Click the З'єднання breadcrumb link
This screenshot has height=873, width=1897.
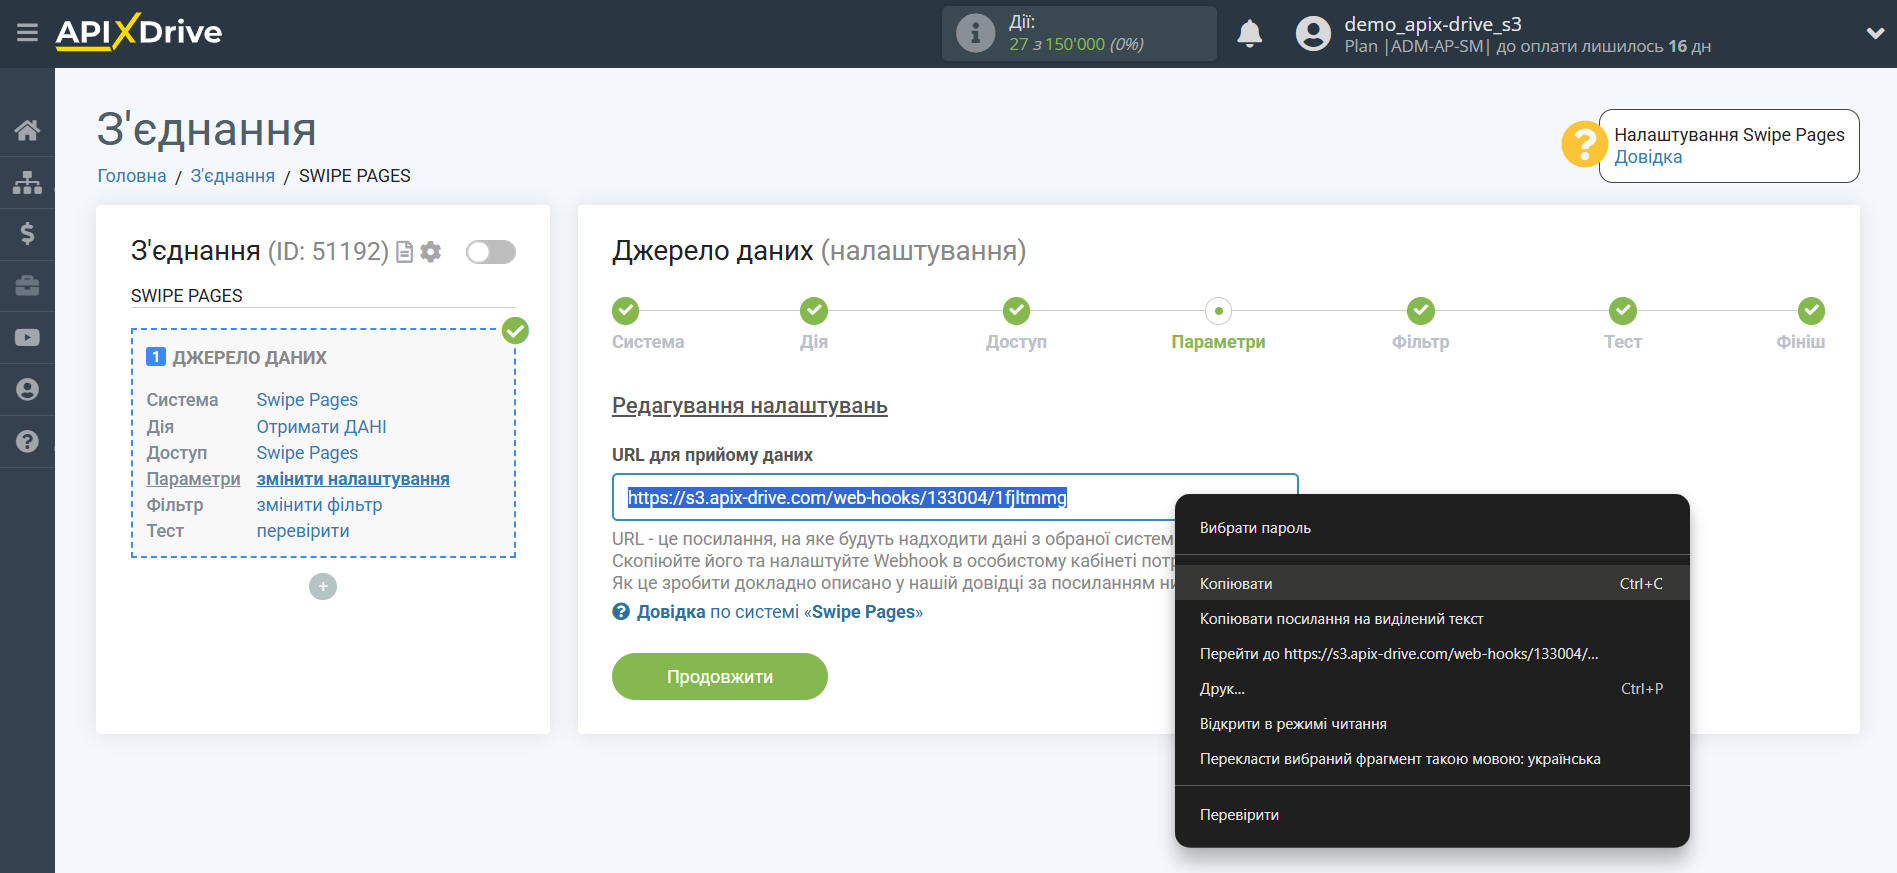point(232,176)
